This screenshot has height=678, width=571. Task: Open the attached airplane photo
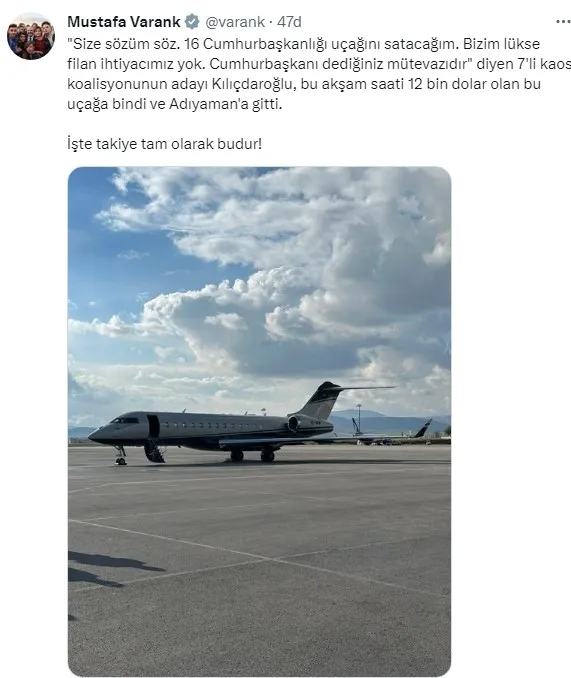259,422
